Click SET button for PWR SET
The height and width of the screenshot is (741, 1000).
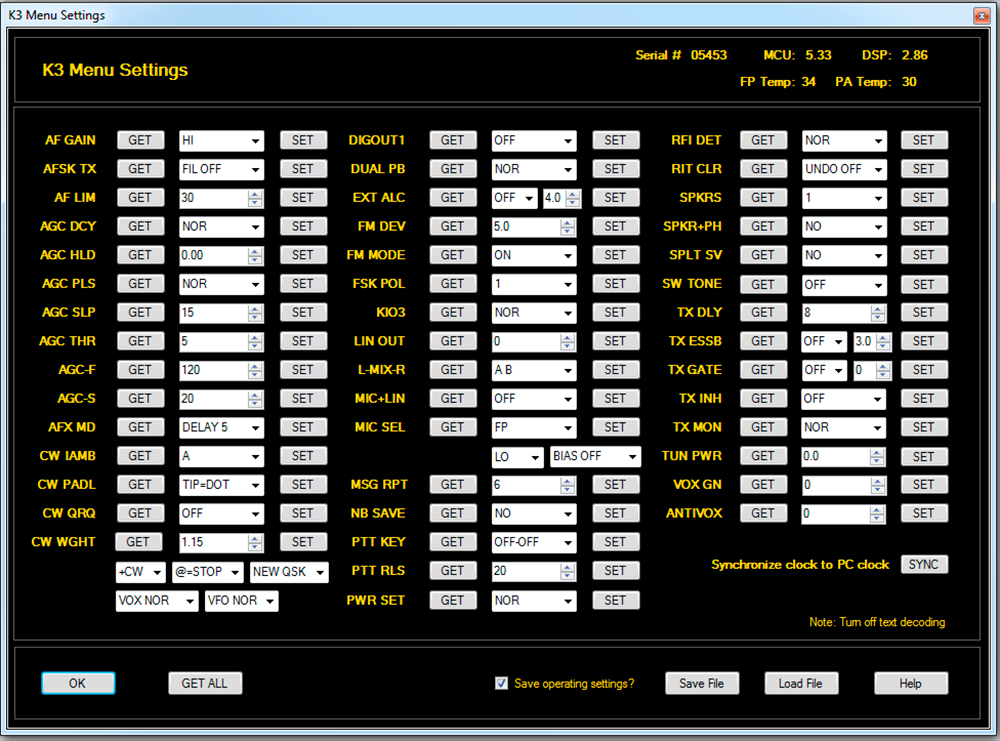(x=615, y=600)
